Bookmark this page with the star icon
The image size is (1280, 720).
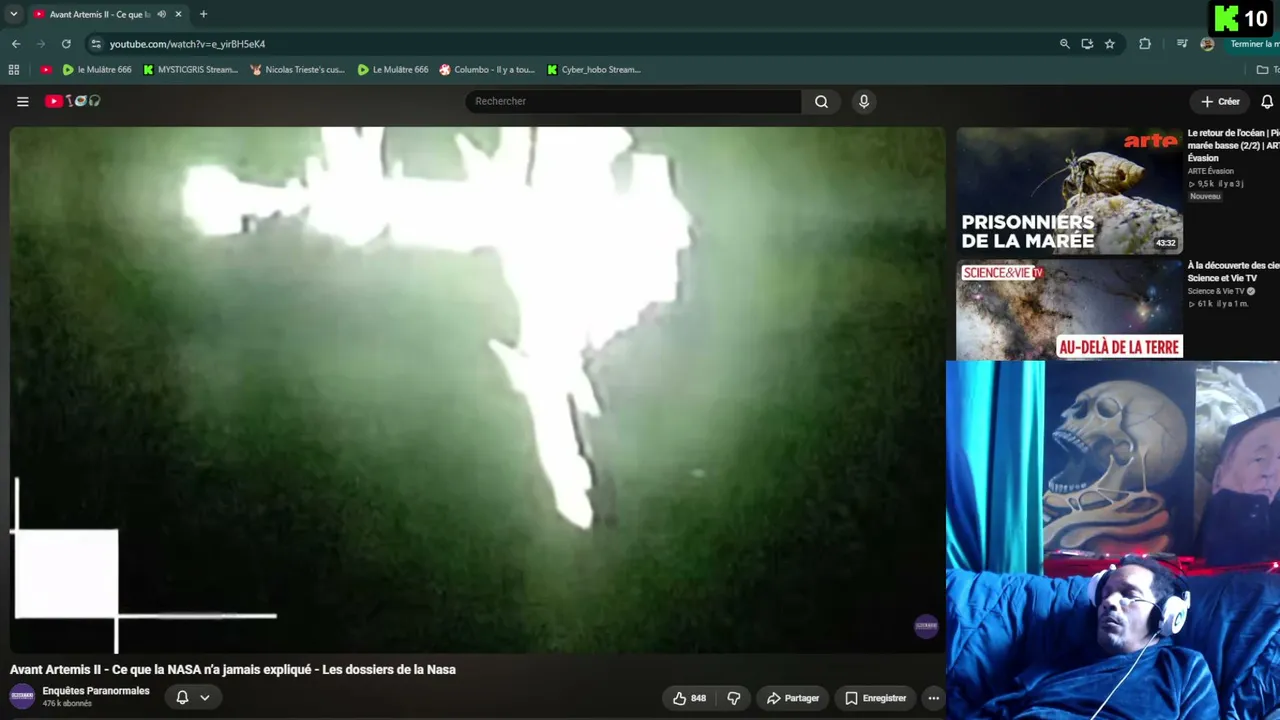pyautogui.click(x=1110, y=44)
